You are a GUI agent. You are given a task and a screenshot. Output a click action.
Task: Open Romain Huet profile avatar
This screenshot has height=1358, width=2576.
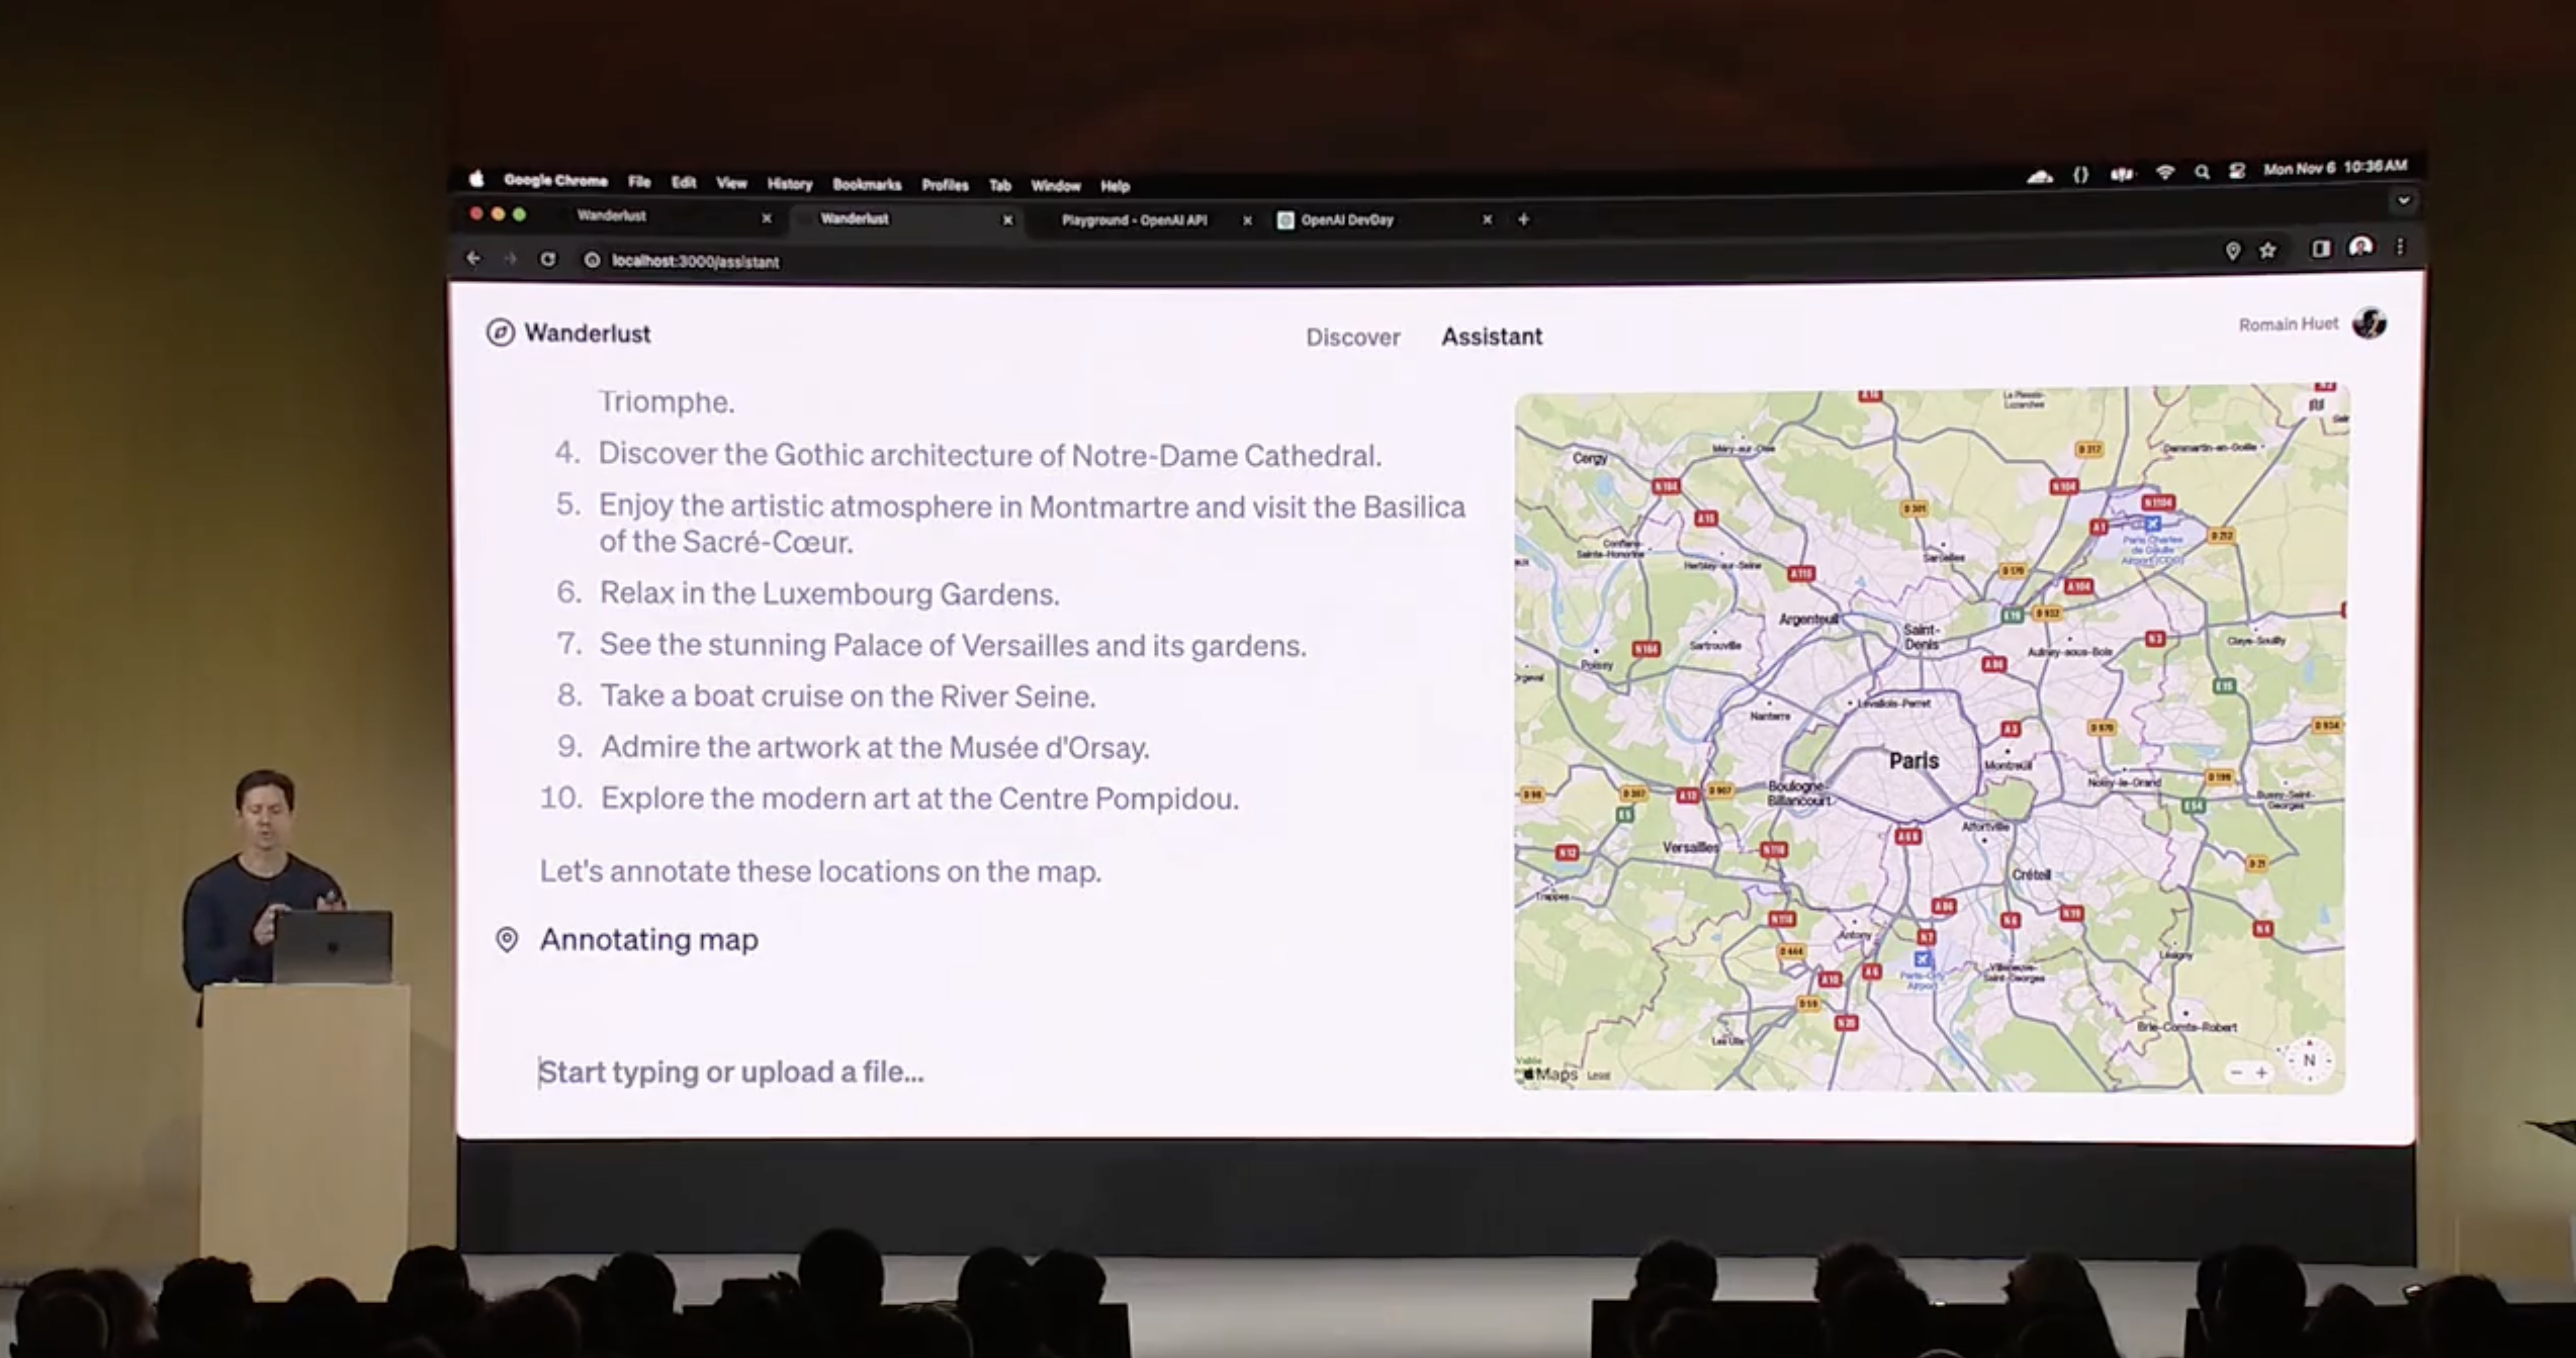2369,323
